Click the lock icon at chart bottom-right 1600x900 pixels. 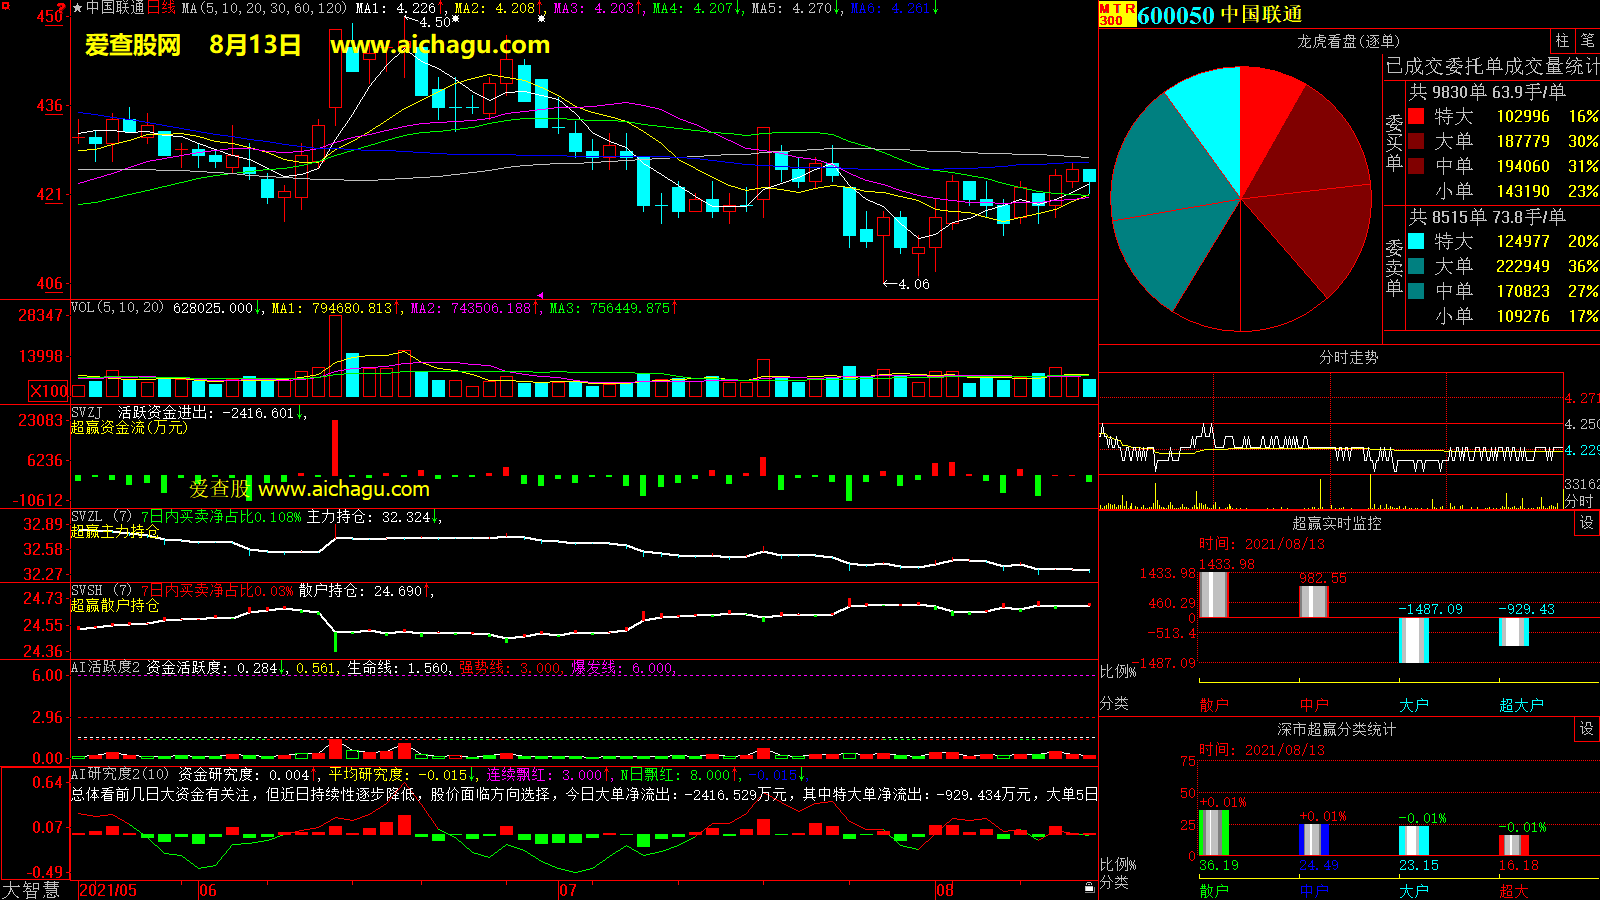click(1089, 887)
